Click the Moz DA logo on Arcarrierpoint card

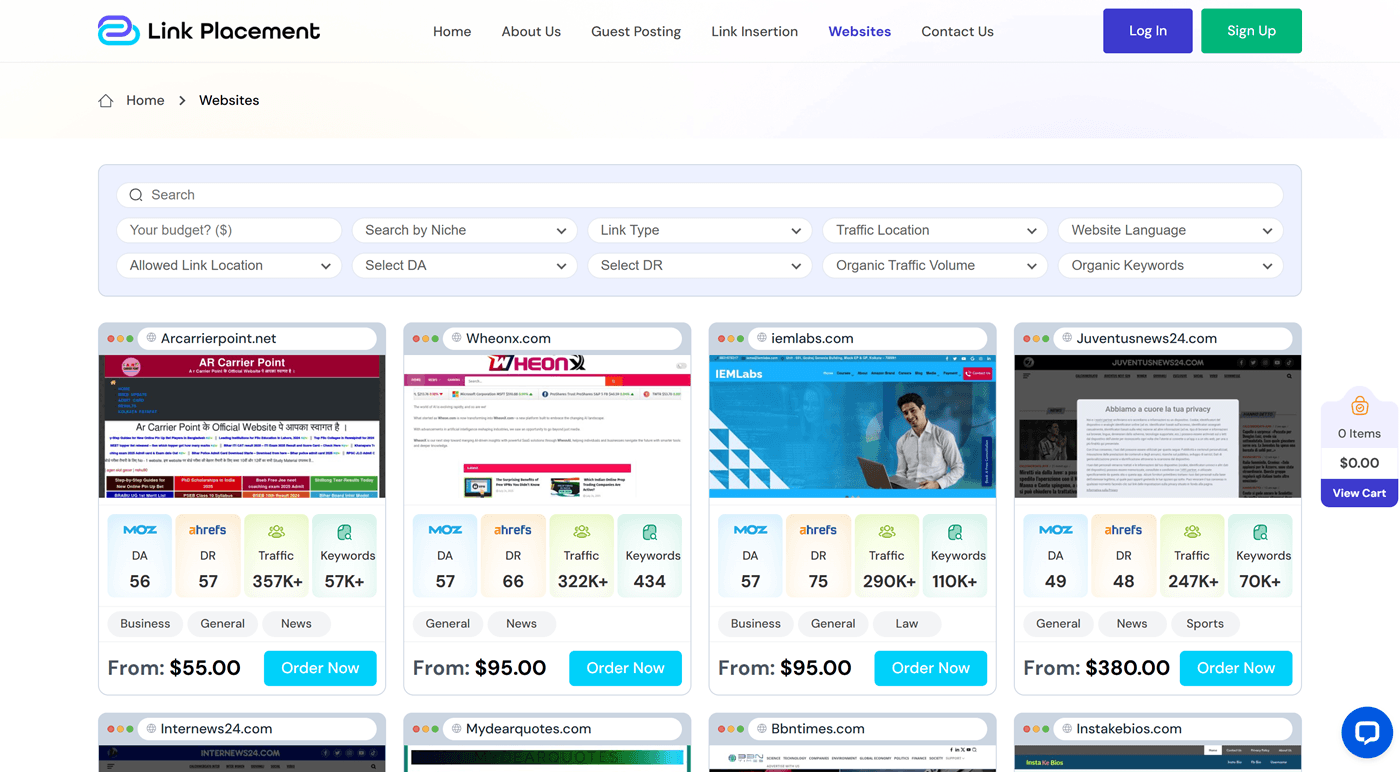point(140,530)
